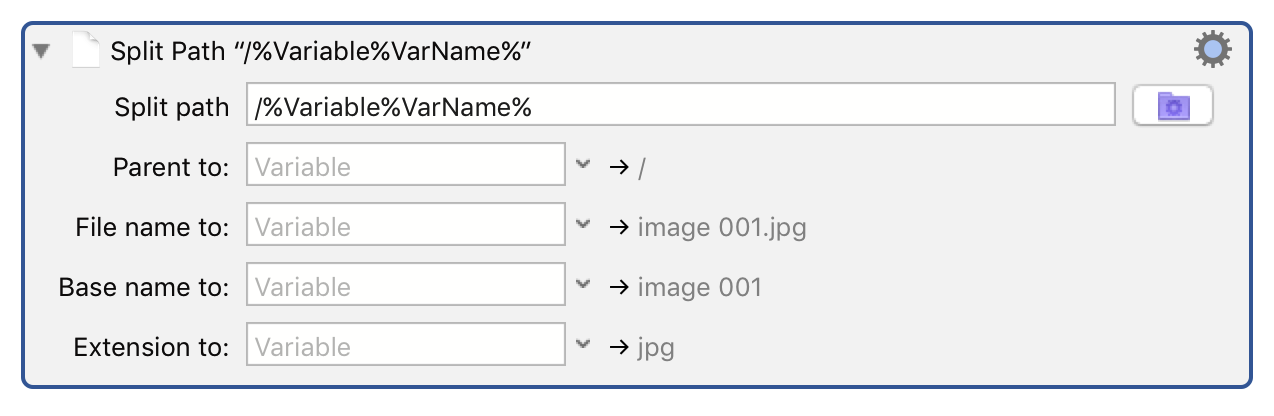Click the image 001.jpg file name preview
The height and width of the screenshot is (416, 1274).
(722, 228)
